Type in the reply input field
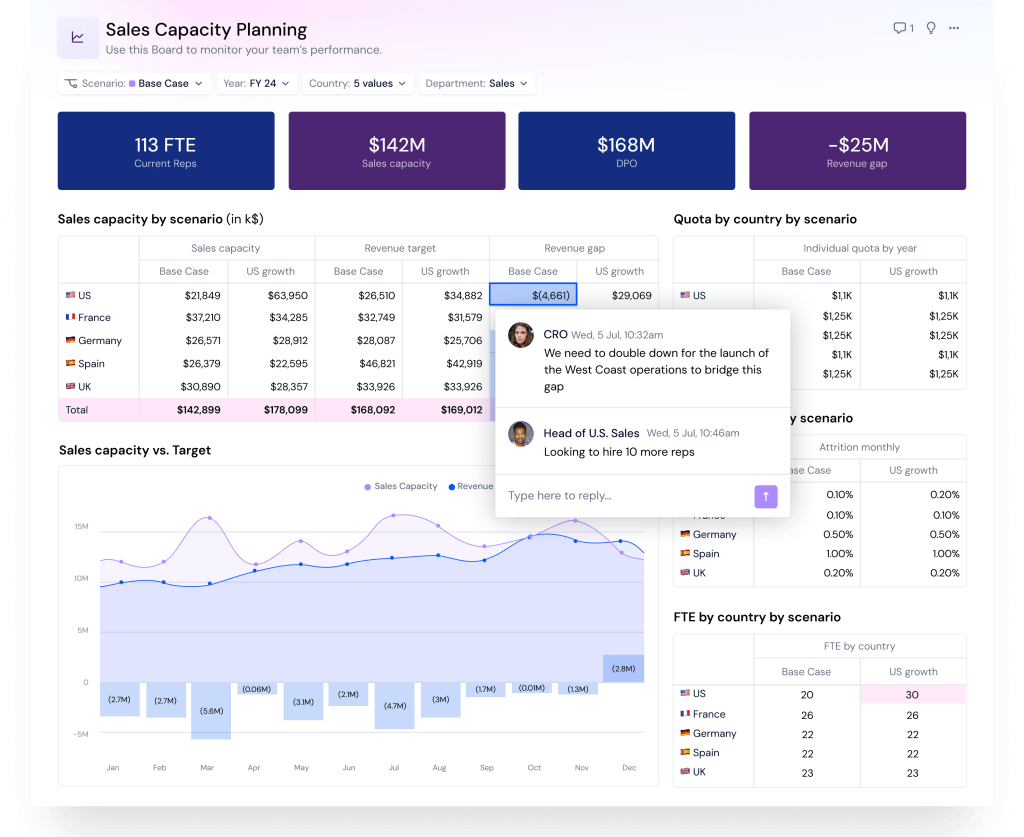Image resolution: width=1024 pixels, height=837 pixels. [x=625, y=496]
